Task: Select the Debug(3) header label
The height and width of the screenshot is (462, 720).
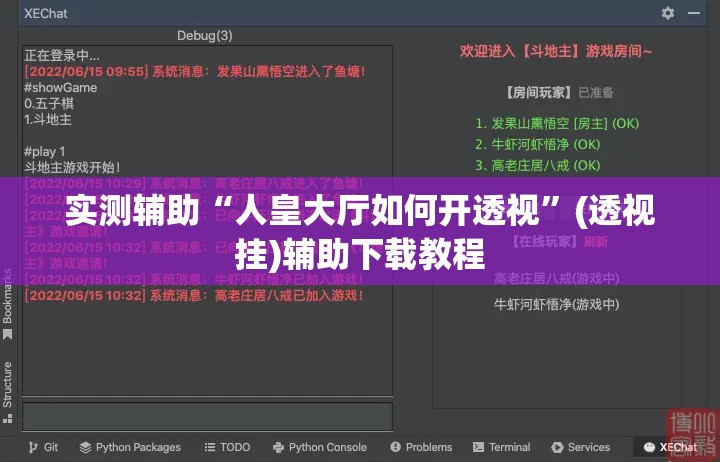Action: [205, 35]
